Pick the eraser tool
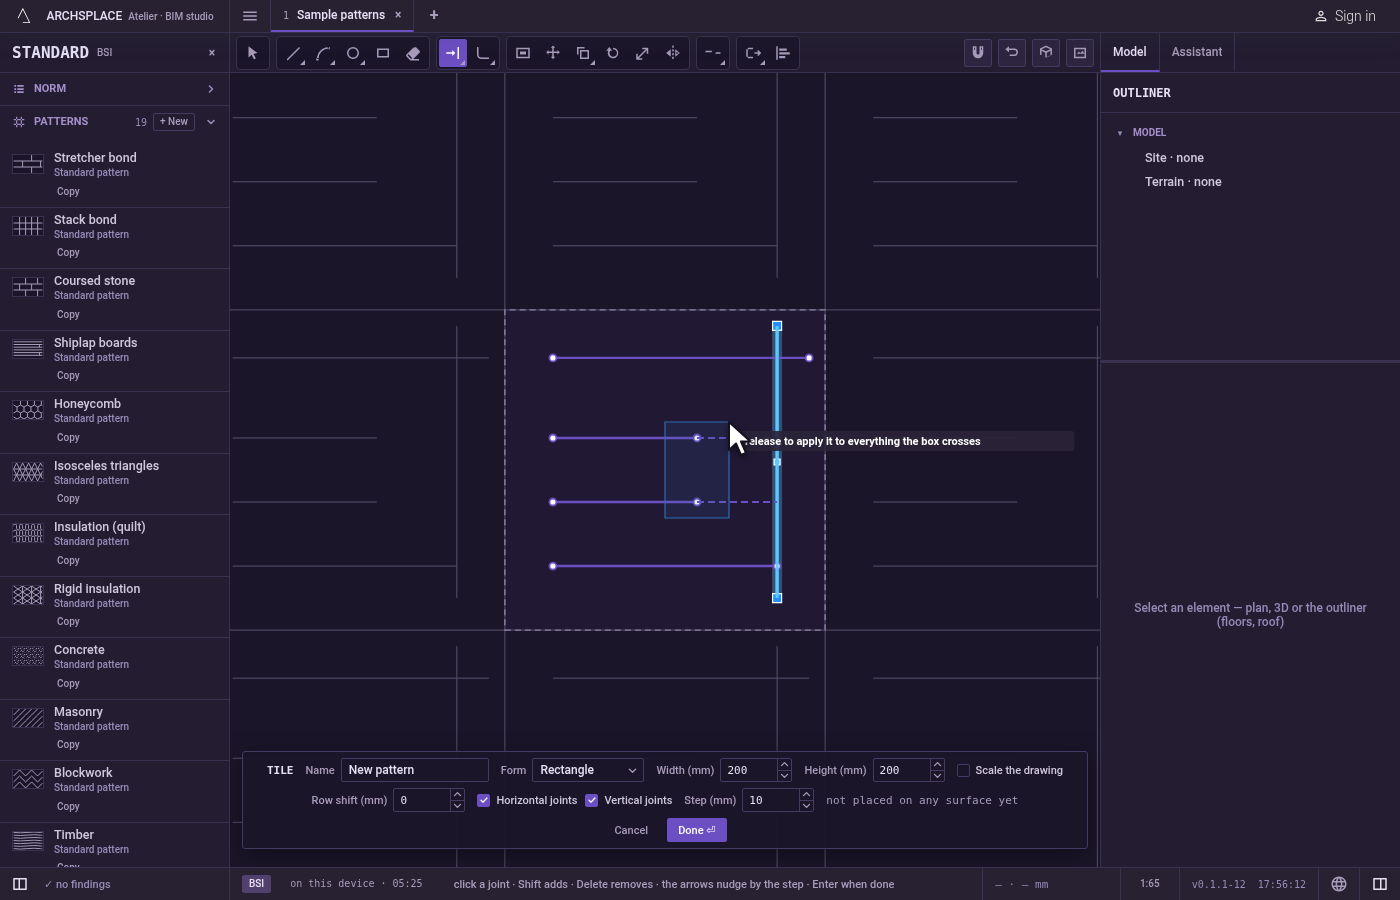The width and height of the screenshot is (1400, 900). (413, 53)
